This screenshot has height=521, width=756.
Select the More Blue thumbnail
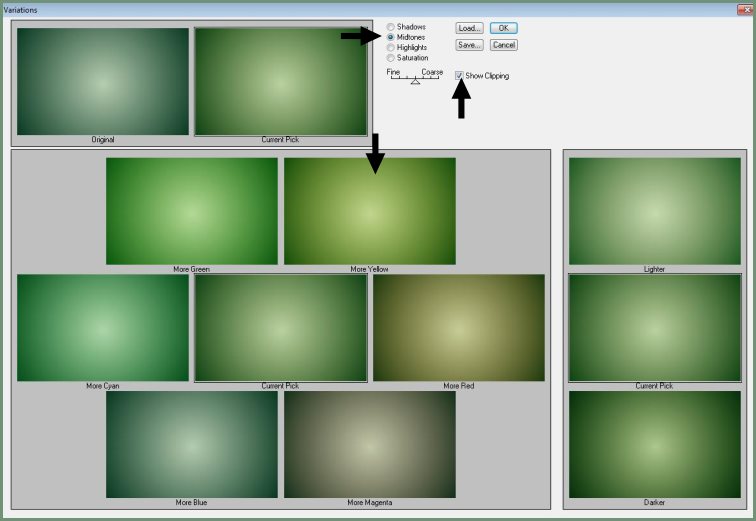192,444
